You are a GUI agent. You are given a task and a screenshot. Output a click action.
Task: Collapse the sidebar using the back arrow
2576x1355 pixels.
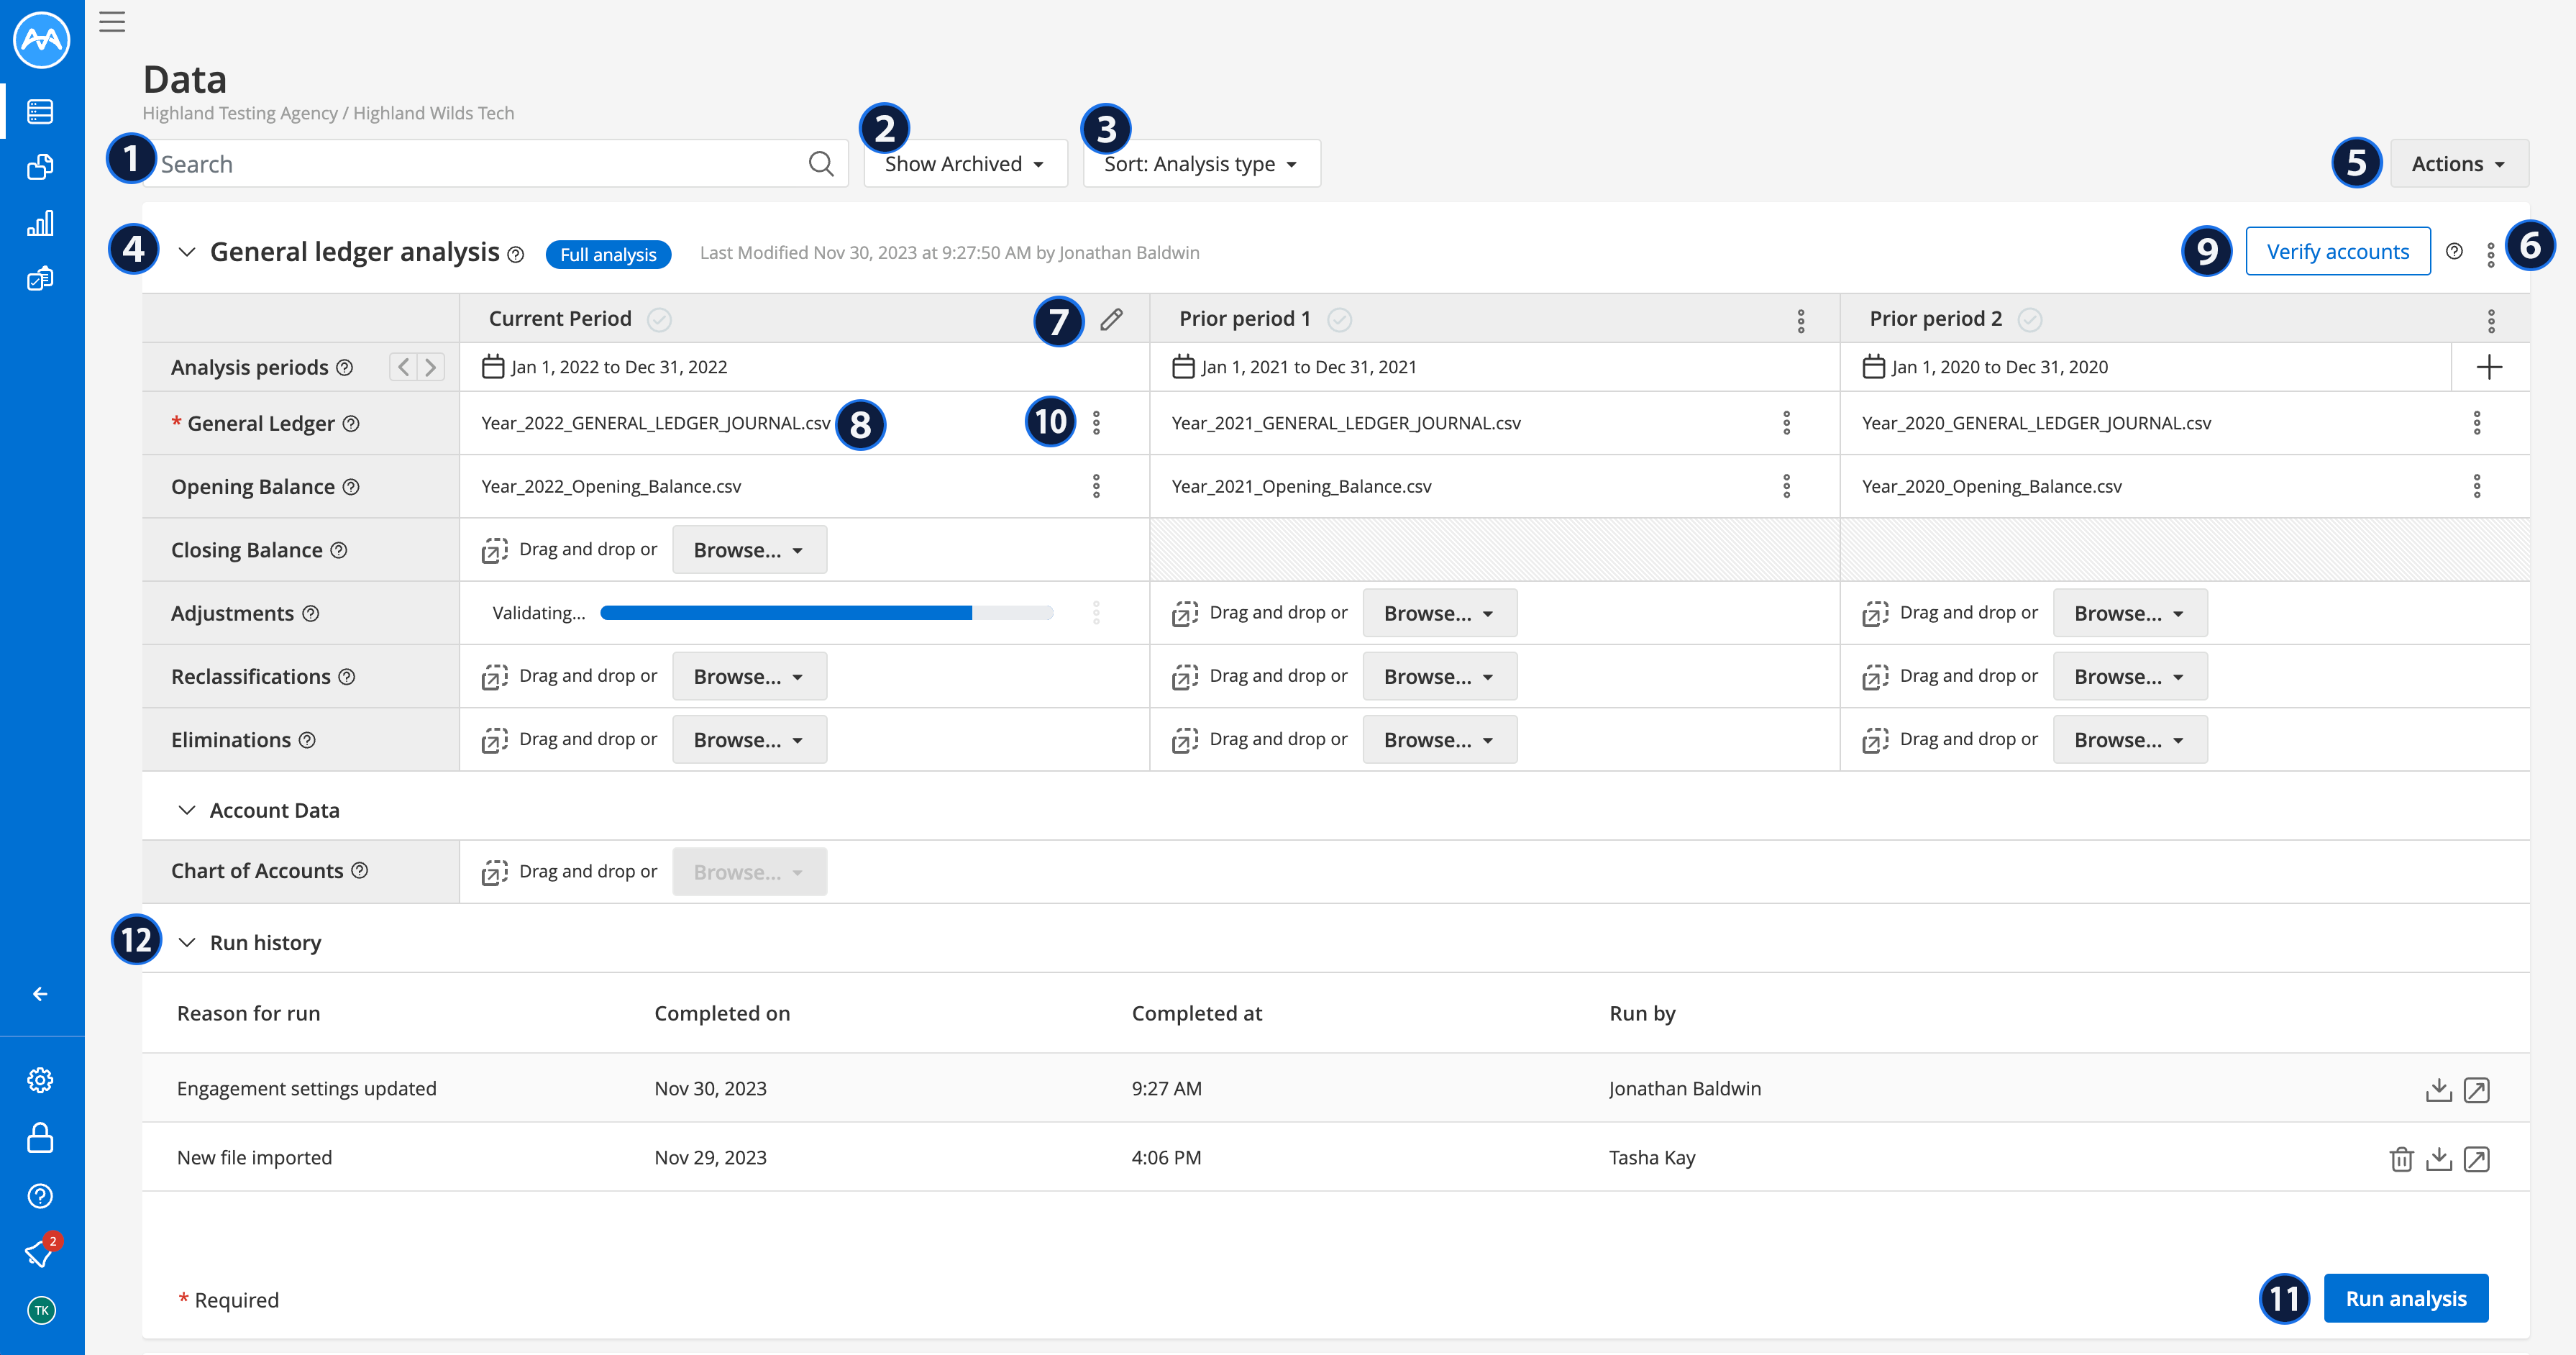[x=40, y=993]
